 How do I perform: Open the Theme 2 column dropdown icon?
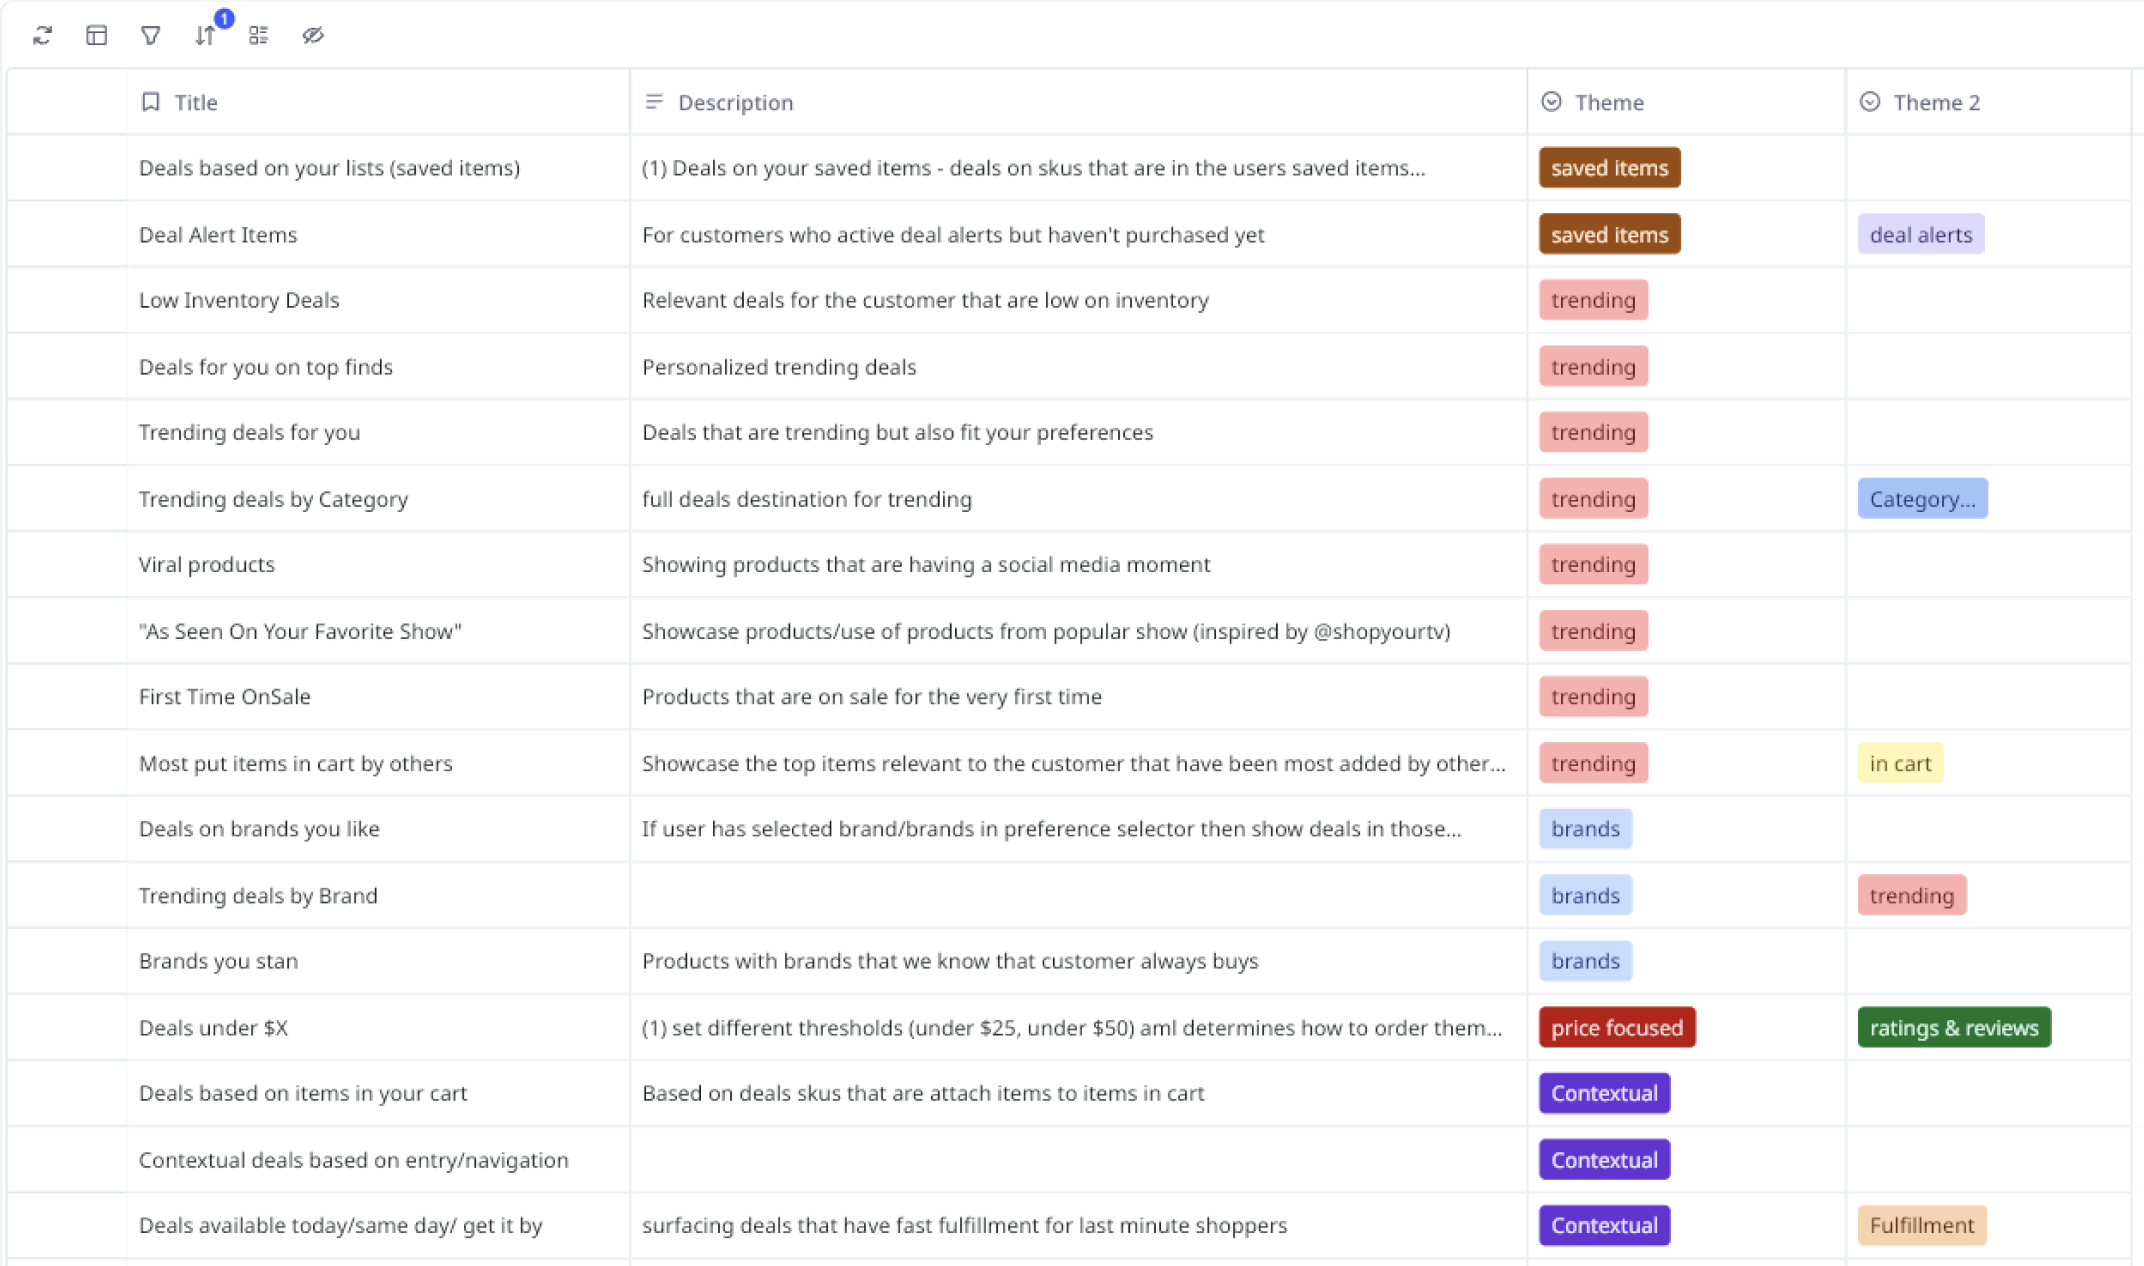pos(1869,102)
